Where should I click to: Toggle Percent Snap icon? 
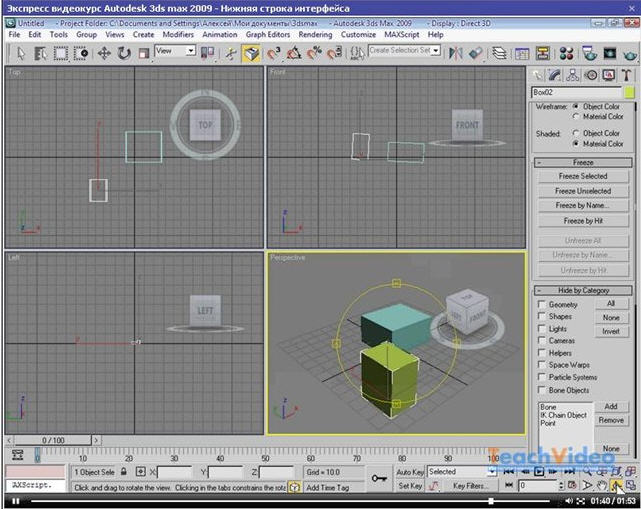point(314,54)
